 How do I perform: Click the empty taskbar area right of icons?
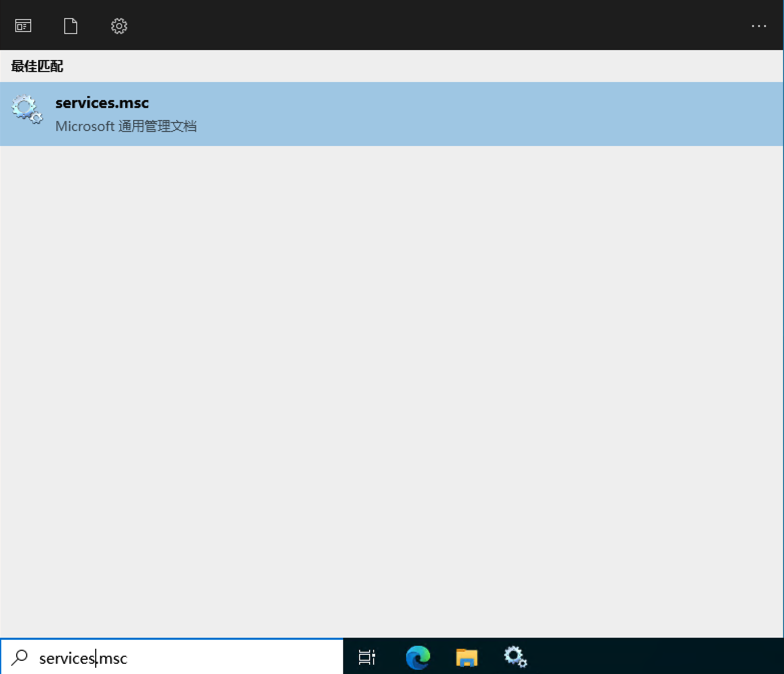(660, 657)
